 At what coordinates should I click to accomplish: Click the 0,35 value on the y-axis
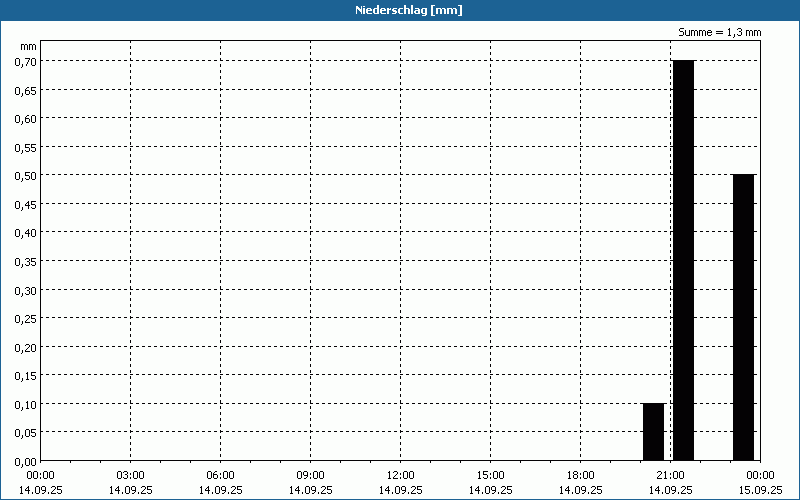pos(24,261)
